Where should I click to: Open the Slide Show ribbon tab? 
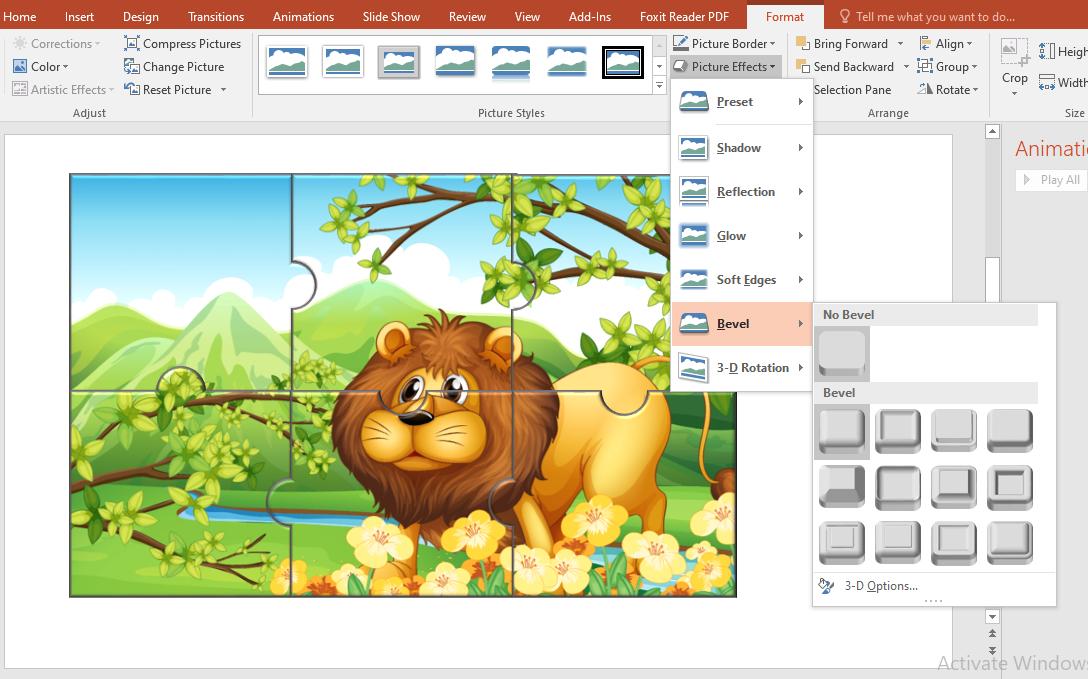pyautogui.click(x=390, y=16)
